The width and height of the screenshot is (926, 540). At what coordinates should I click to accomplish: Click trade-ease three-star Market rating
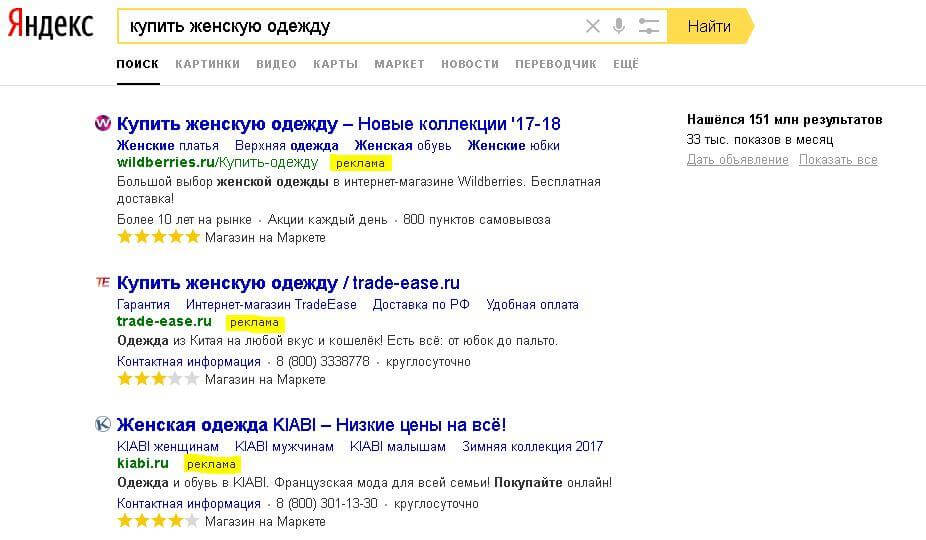click(159, 379)
